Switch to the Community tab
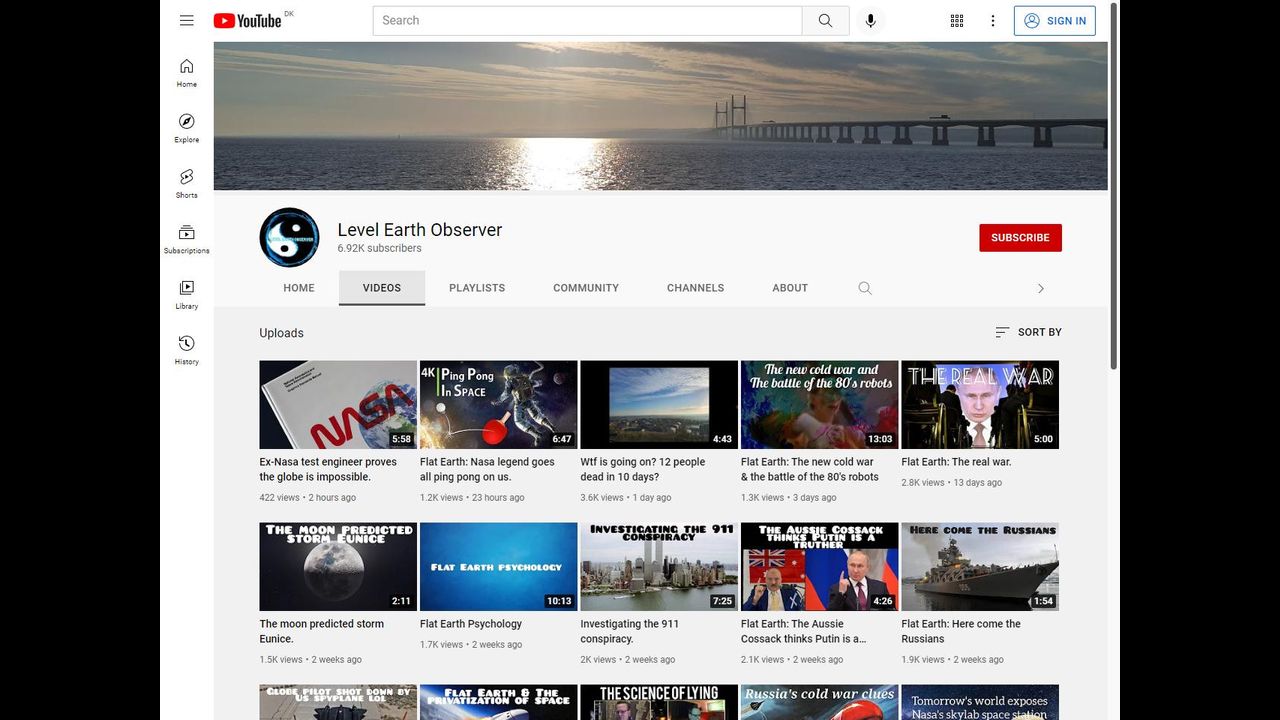The width and height of the screenshot is (1280, 720). pos(586,288)
